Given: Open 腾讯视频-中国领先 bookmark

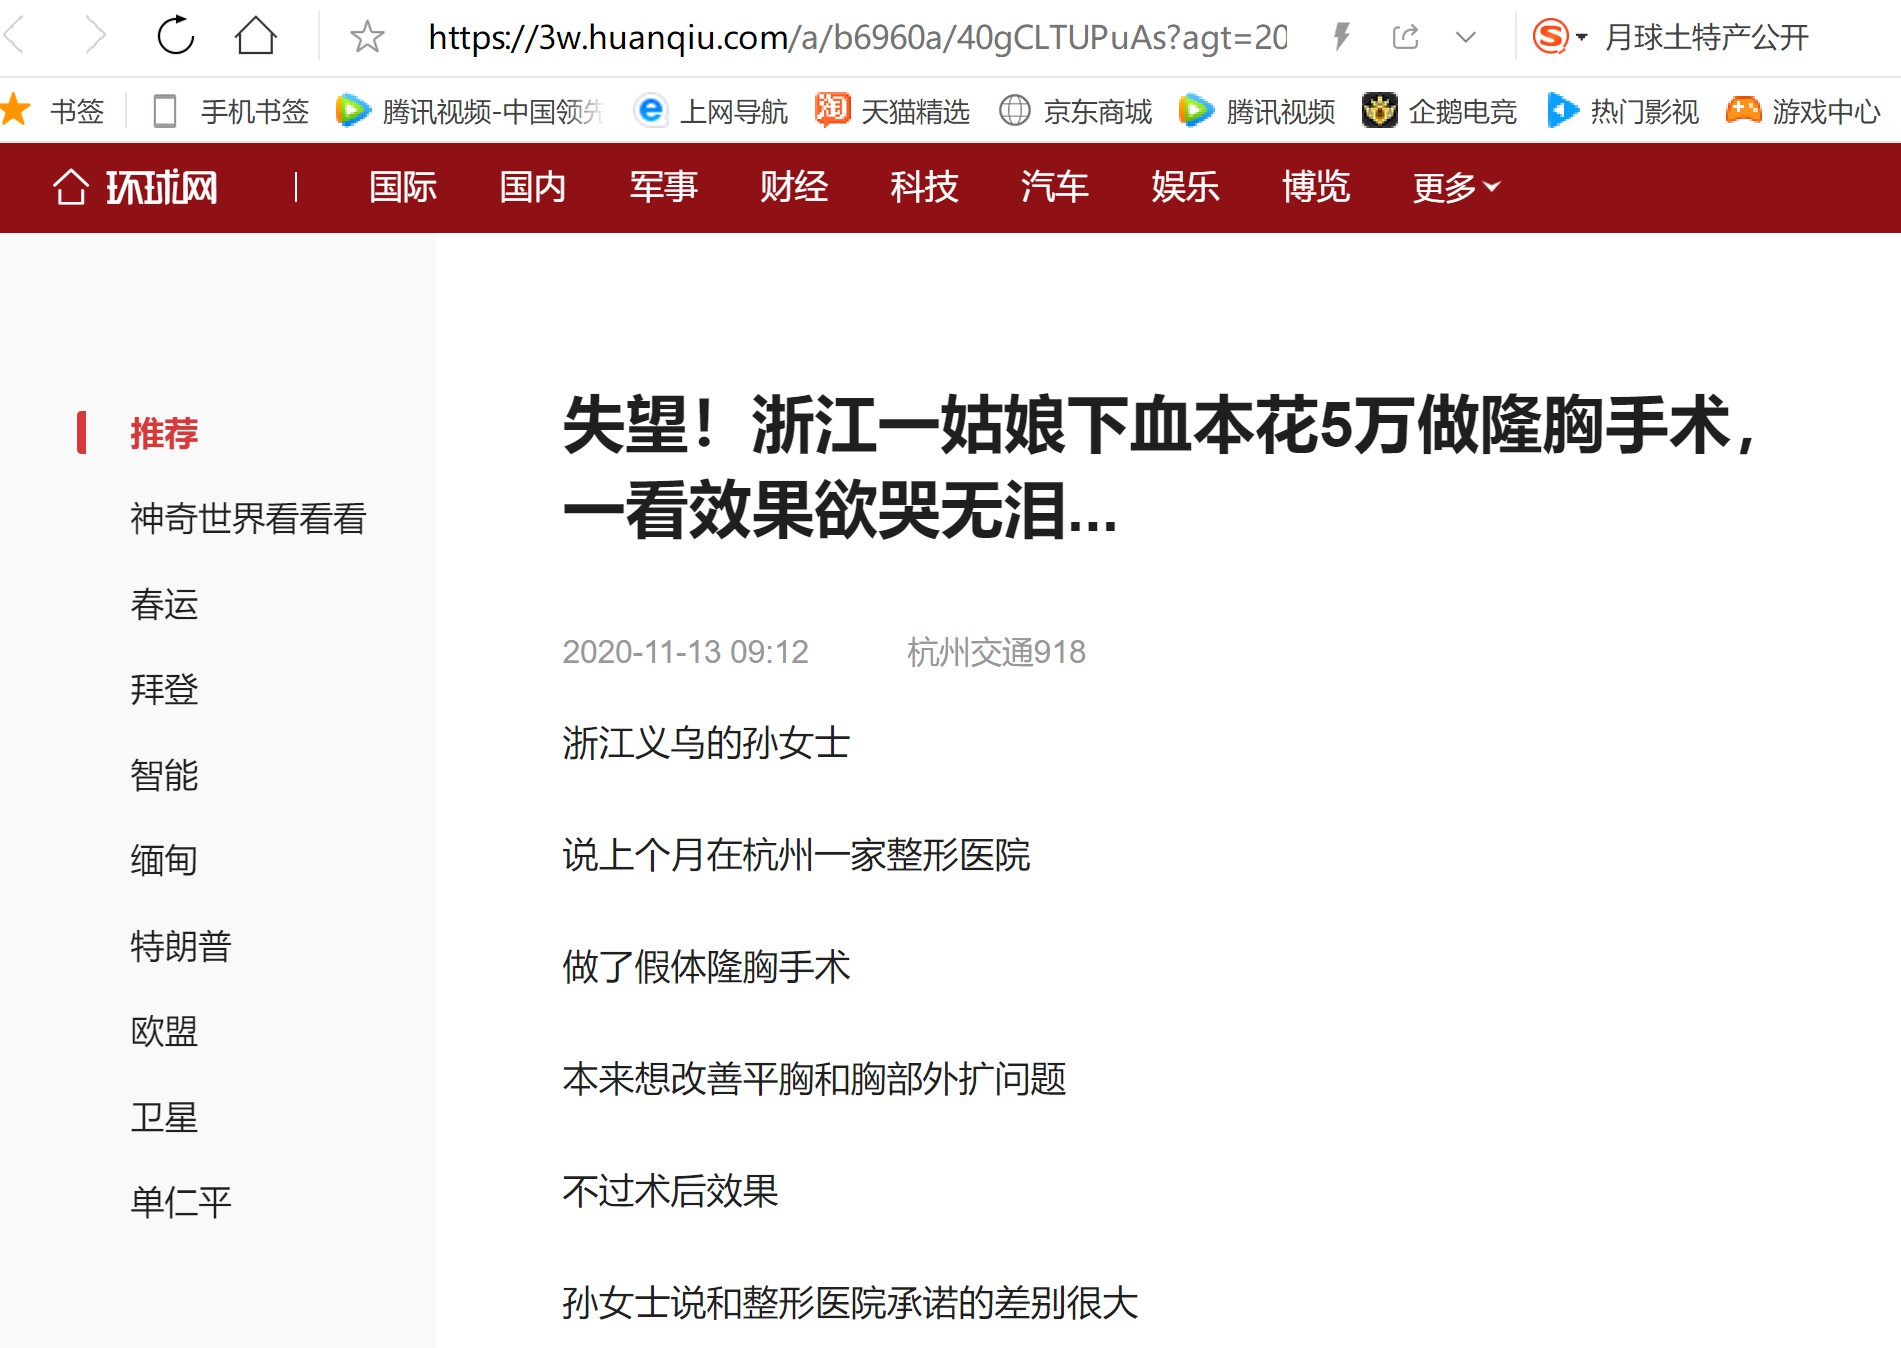Looking at the screenshot, I should tap(470, 110).
